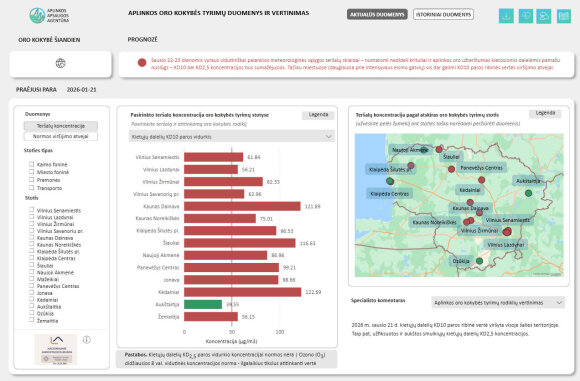Check the Pramonės station type
This screenshot has height=381, width=580.
click(x=31, y=179)
